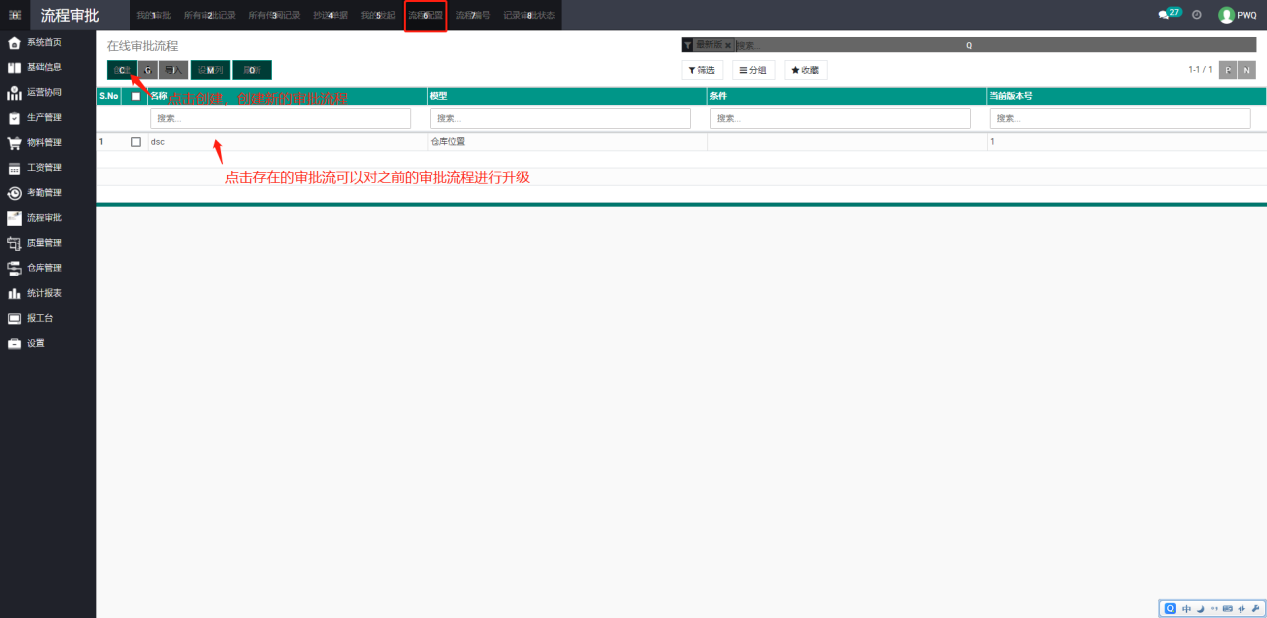Check the checkbox for the dsc row
This screenshot has width=1267, height=618.
tap(136, 142)
